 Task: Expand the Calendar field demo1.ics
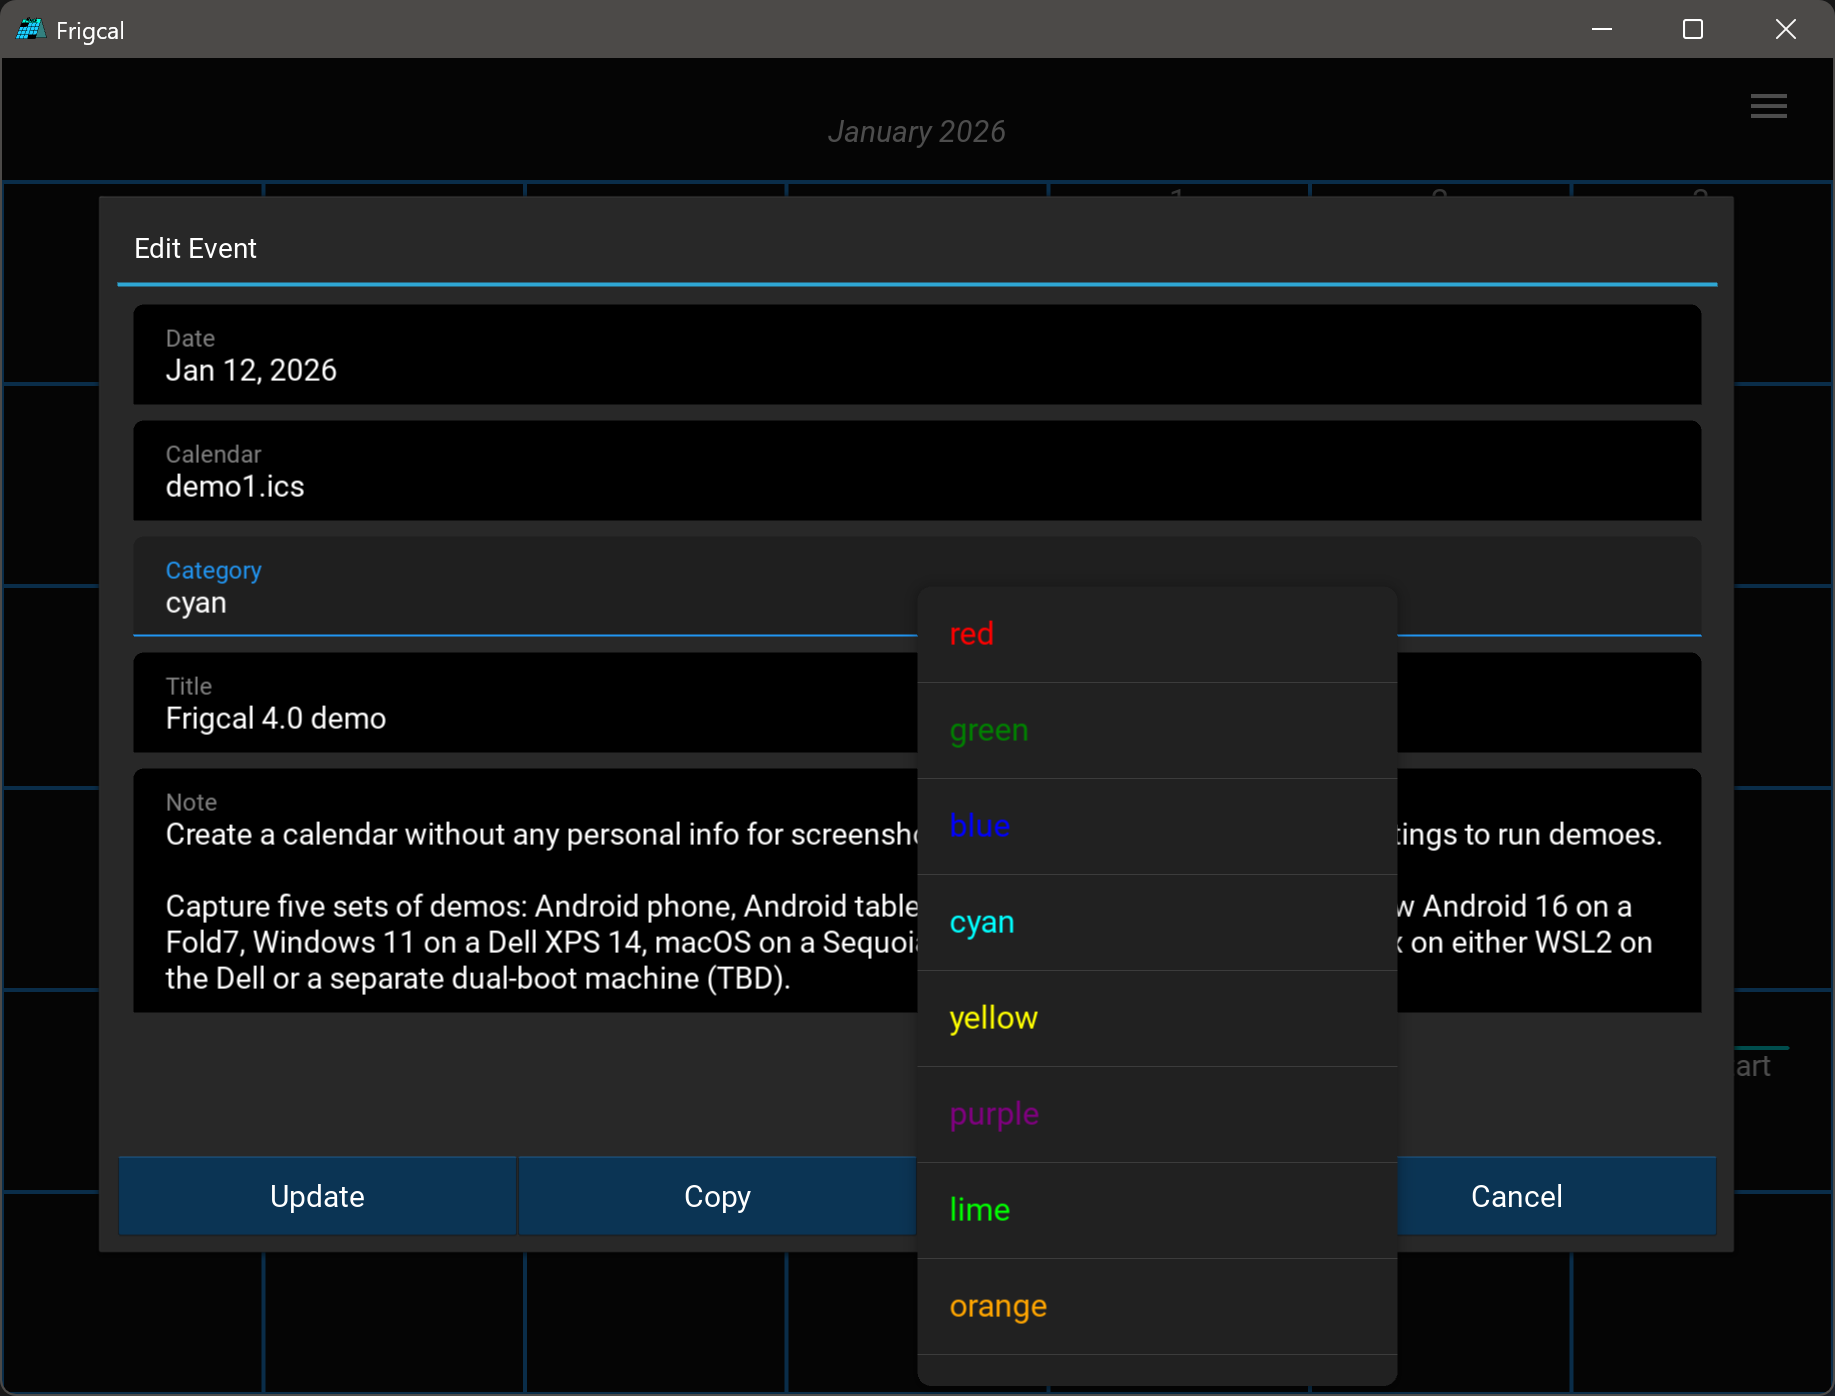916,471
